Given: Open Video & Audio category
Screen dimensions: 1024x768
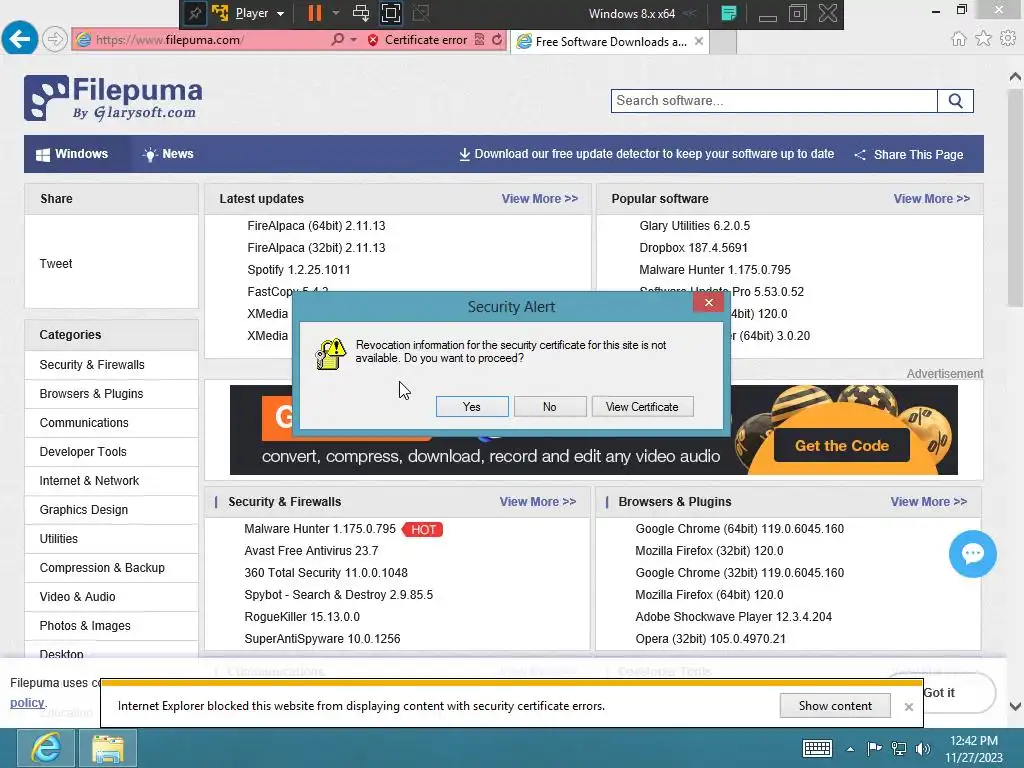Looking at the screenshot, I should 77,597.
